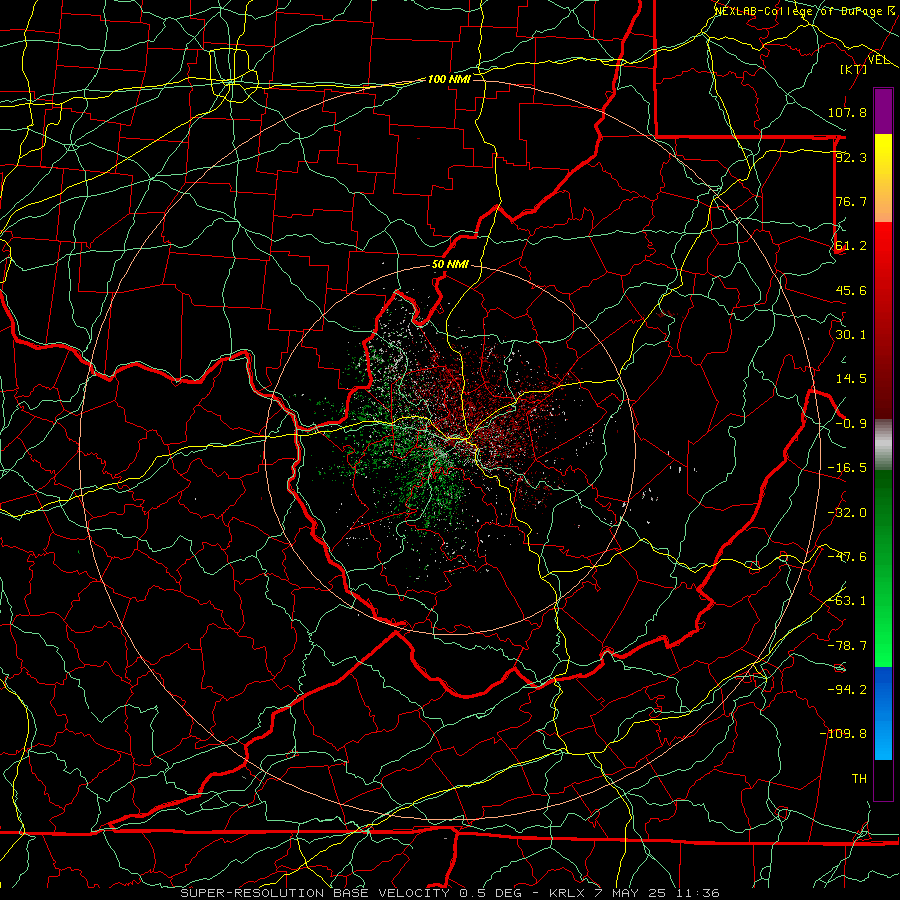Pick the purple segment of velocity color bar
Viewport: 900px width, 900px height.
tap(883, 112)
